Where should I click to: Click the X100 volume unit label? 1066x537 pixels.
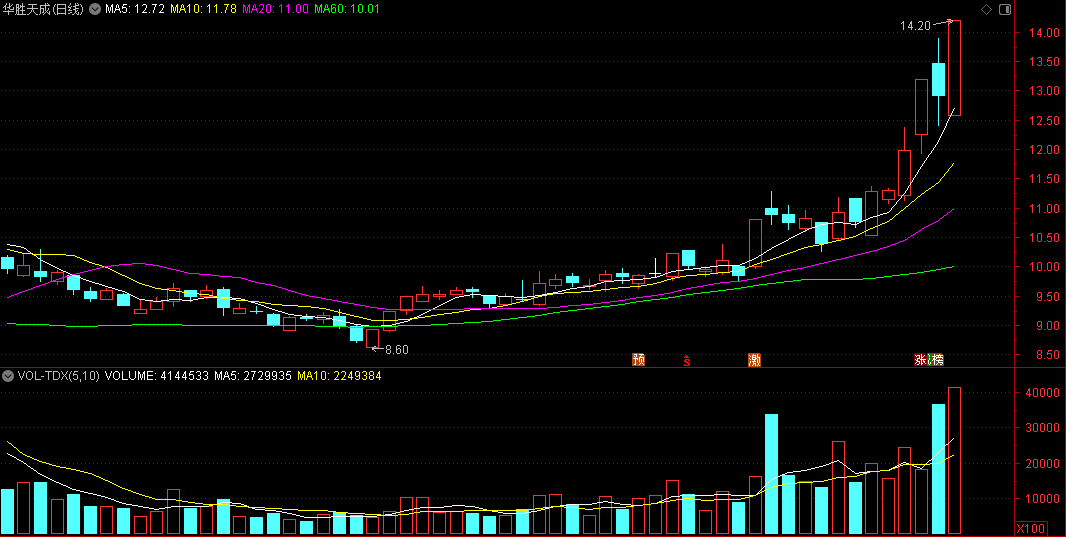point(1031,529)
